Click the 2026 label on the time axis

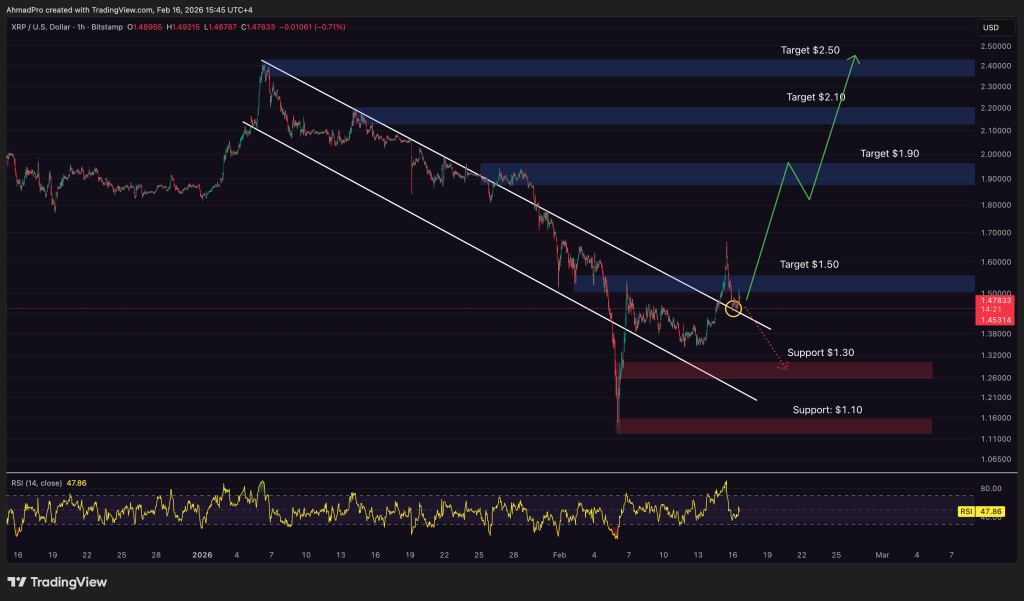(203, 554)
